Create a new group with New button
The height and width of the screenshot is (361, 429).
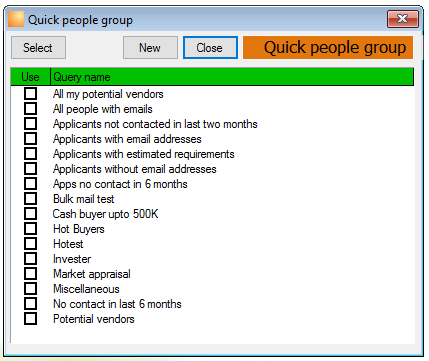pyautogui.click(x=150, y=48)
